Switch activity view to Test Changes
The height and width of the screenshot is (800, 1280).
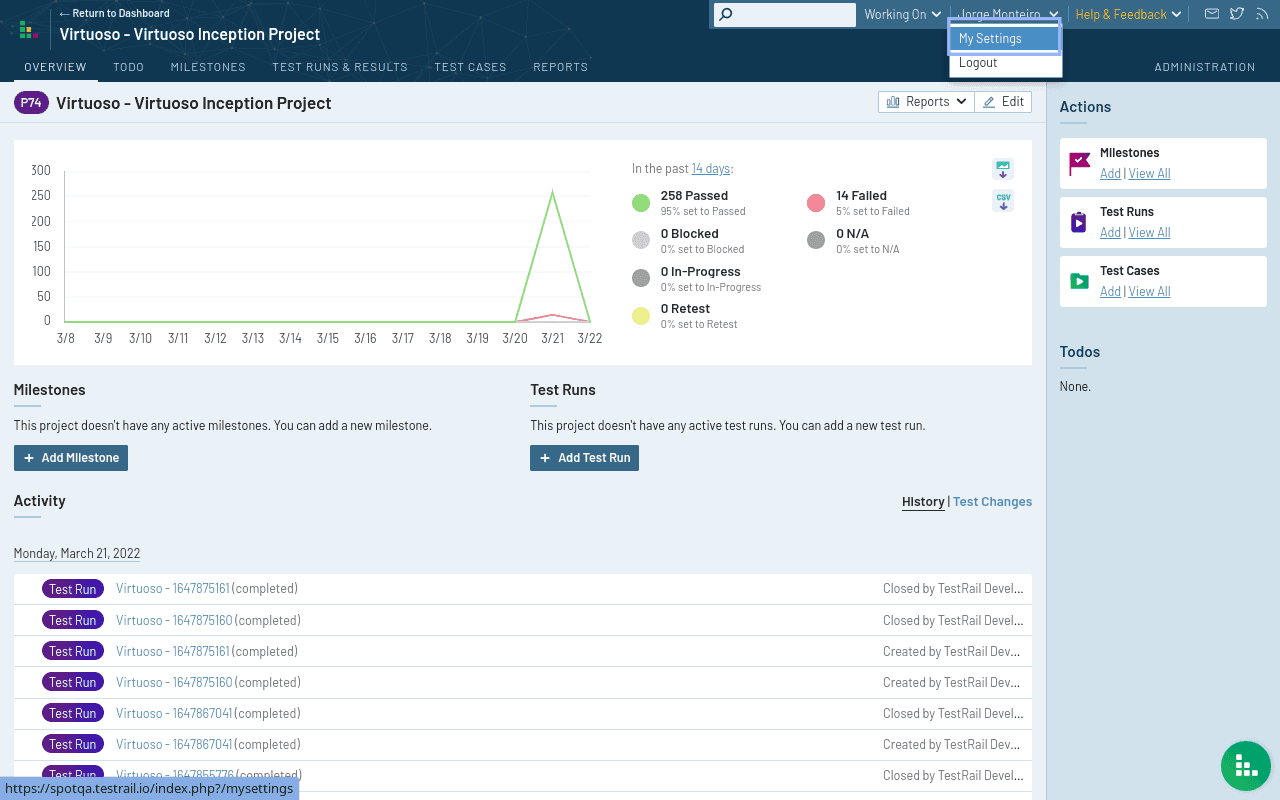click(992, 502)
